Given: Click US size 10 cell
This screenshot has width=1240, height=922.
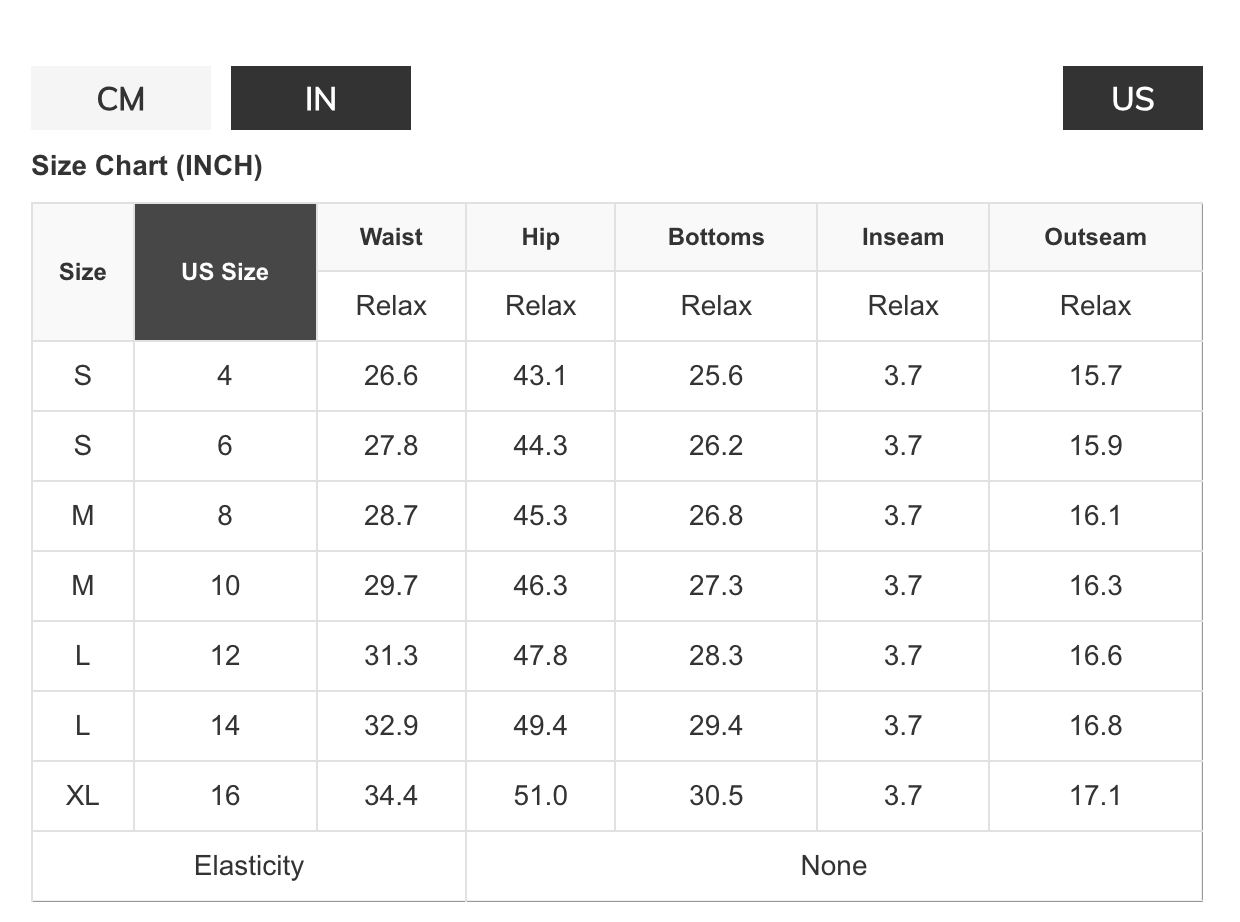Looking at the screenshot, I should 225,585.
